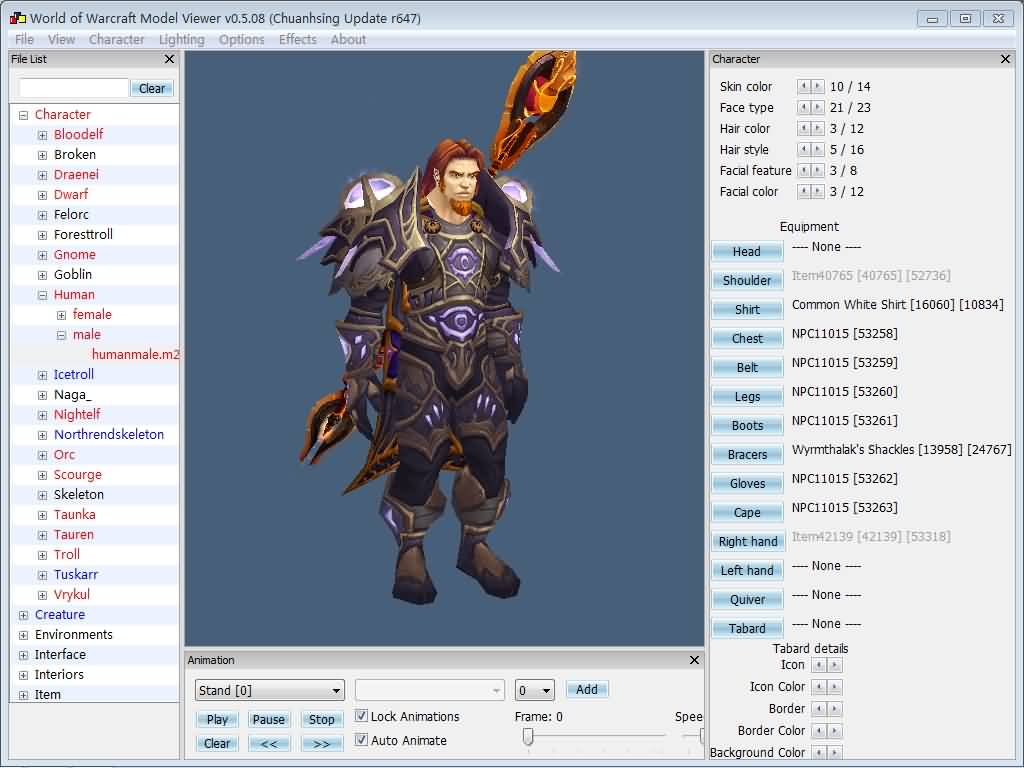Viewport: 1024px width, 768px height.
Task: Open the empty secondary animation dropdown
Action: point(430,690)
